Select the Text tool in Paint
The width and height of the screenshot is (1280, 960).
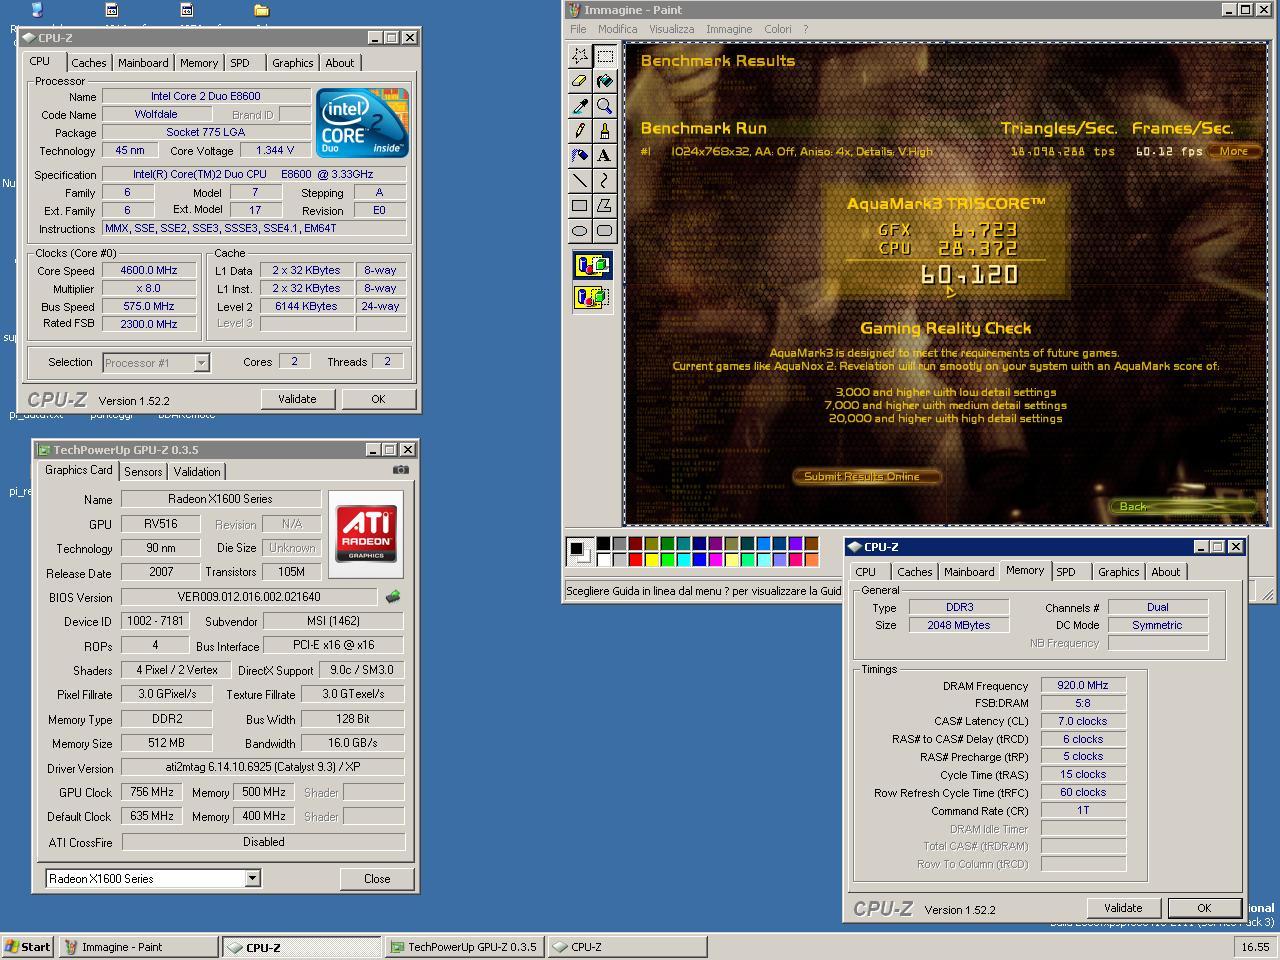point(605,156)
